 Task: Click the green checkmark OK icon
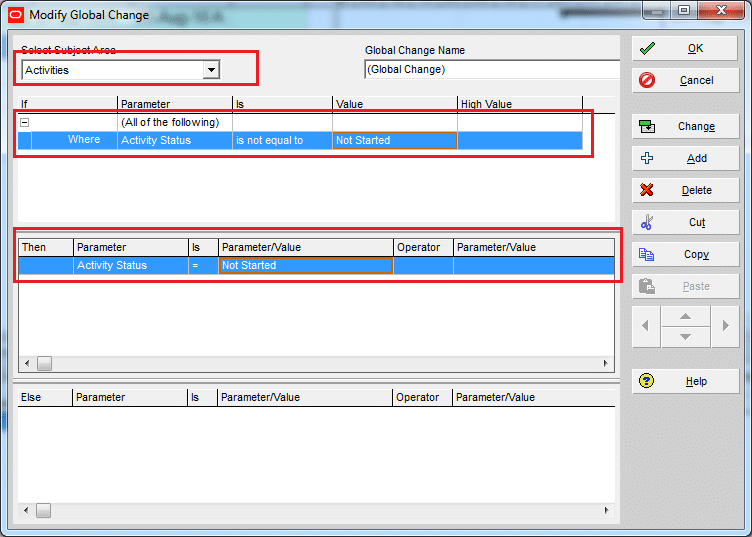click(x=647, y=48)
